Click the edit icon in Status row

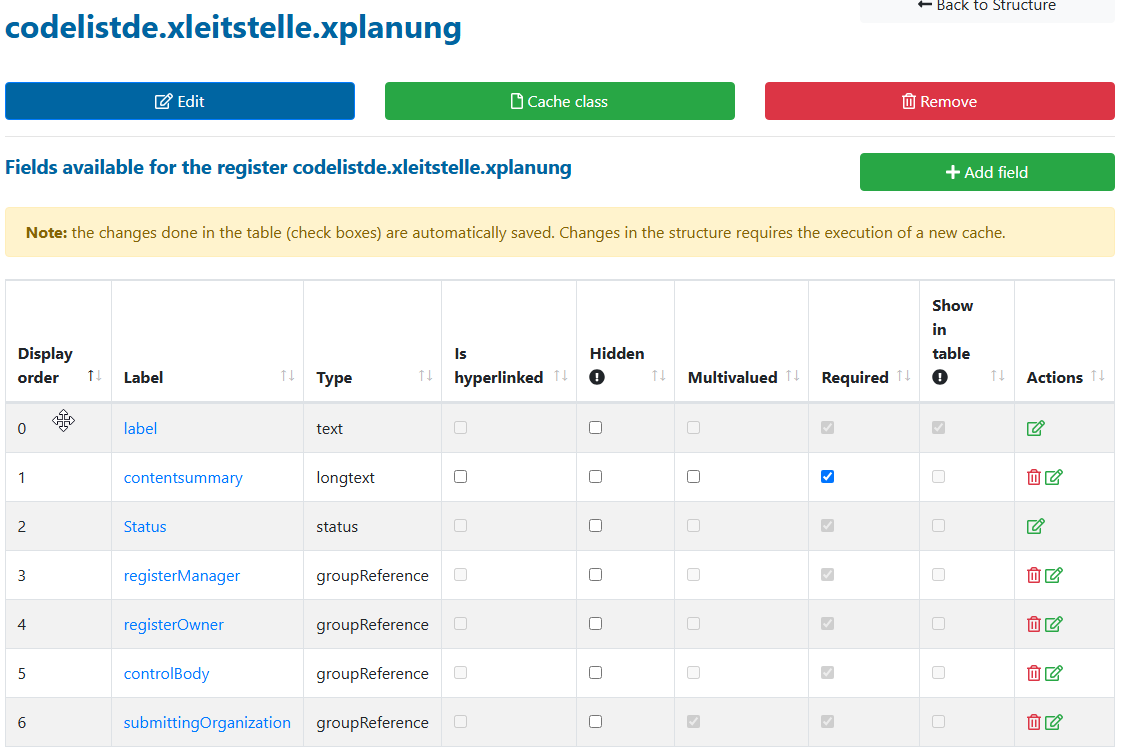pyautogui.click(x=1035, y=526)
